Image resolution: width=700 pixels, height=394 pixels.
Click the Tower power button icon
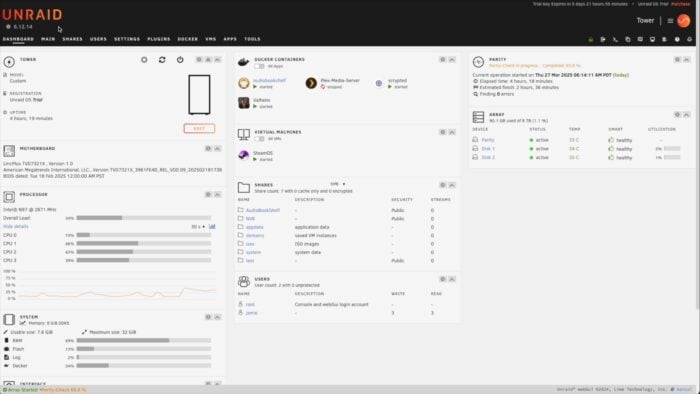pyautogui.click(x=180, y=60)
